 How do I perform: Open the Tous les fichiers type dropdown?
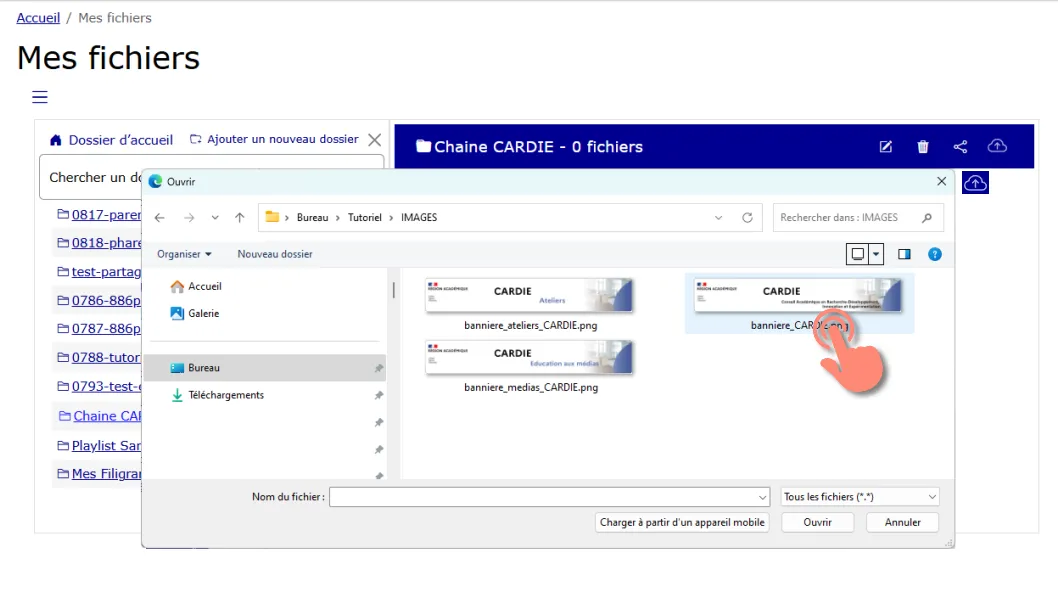coord(860,497)
